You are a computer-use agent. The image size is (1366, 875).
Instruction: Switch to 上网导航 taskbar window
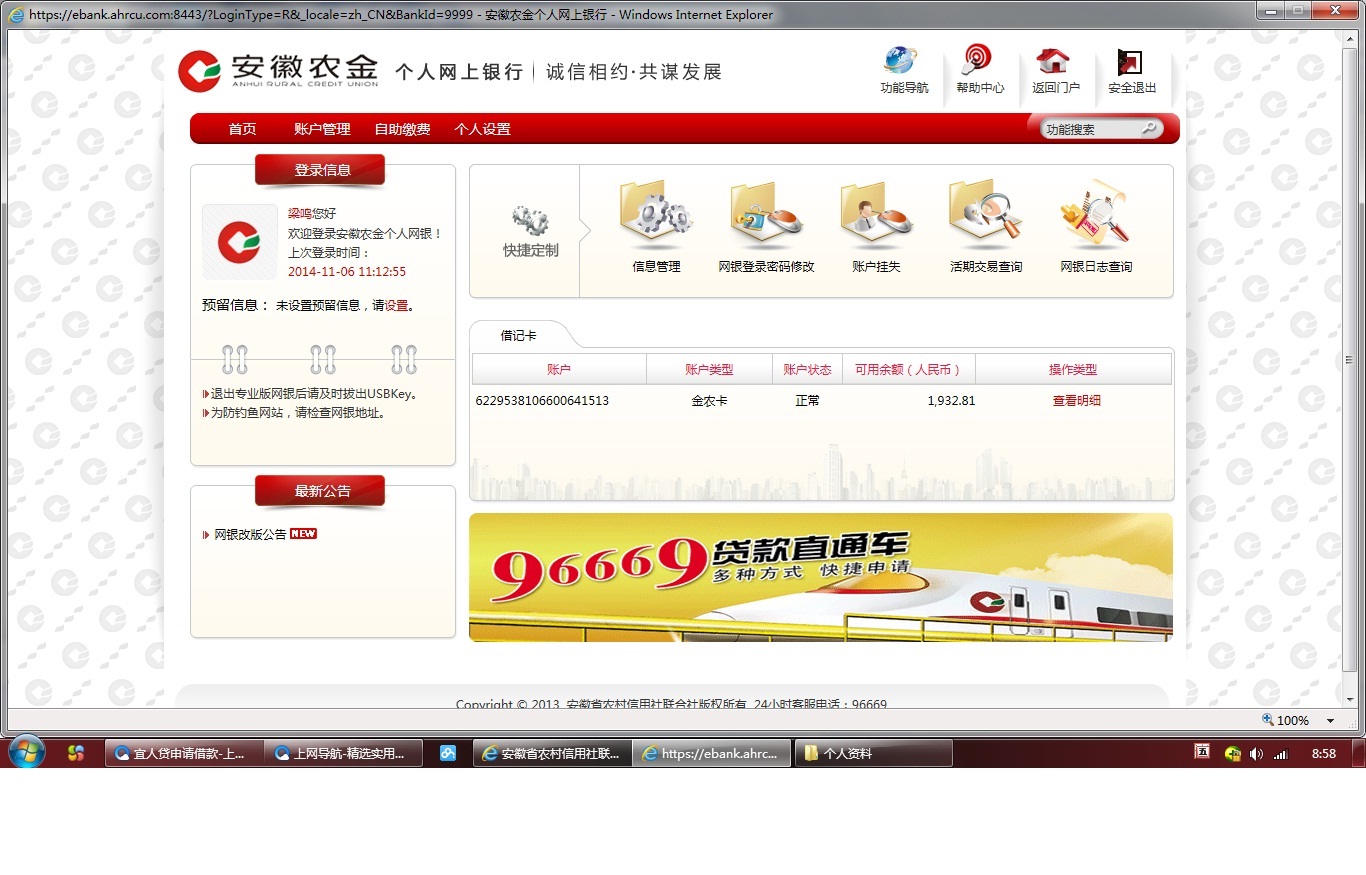344,753
